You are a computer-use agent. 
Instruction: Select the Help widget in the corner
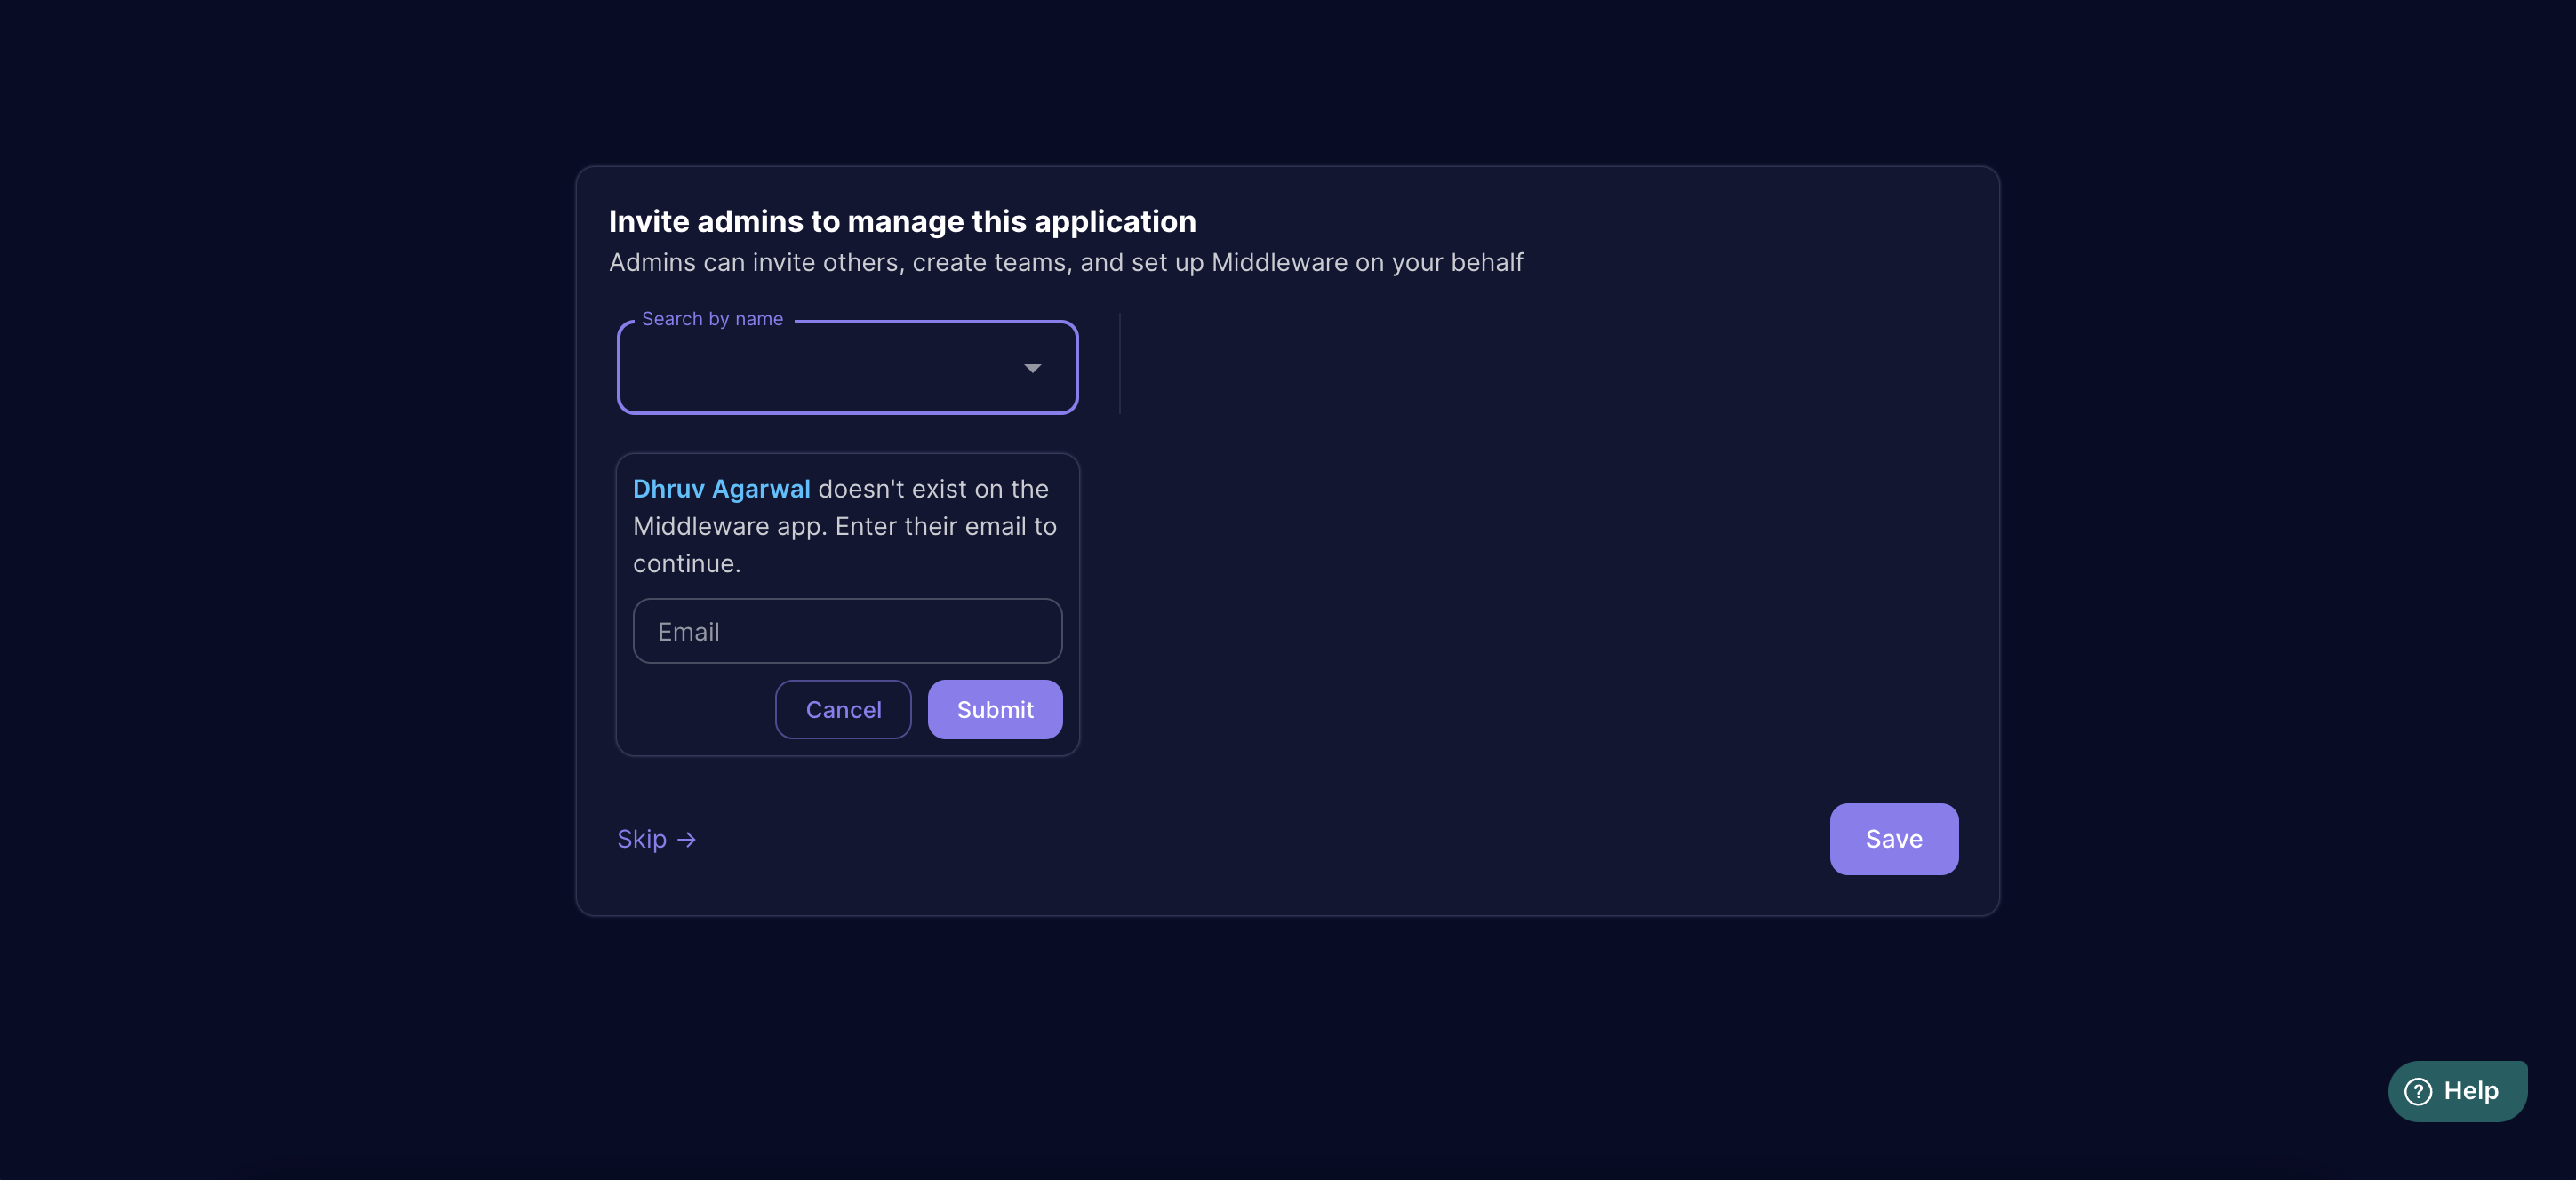pyautogui.click(x=2458, y=1091)
